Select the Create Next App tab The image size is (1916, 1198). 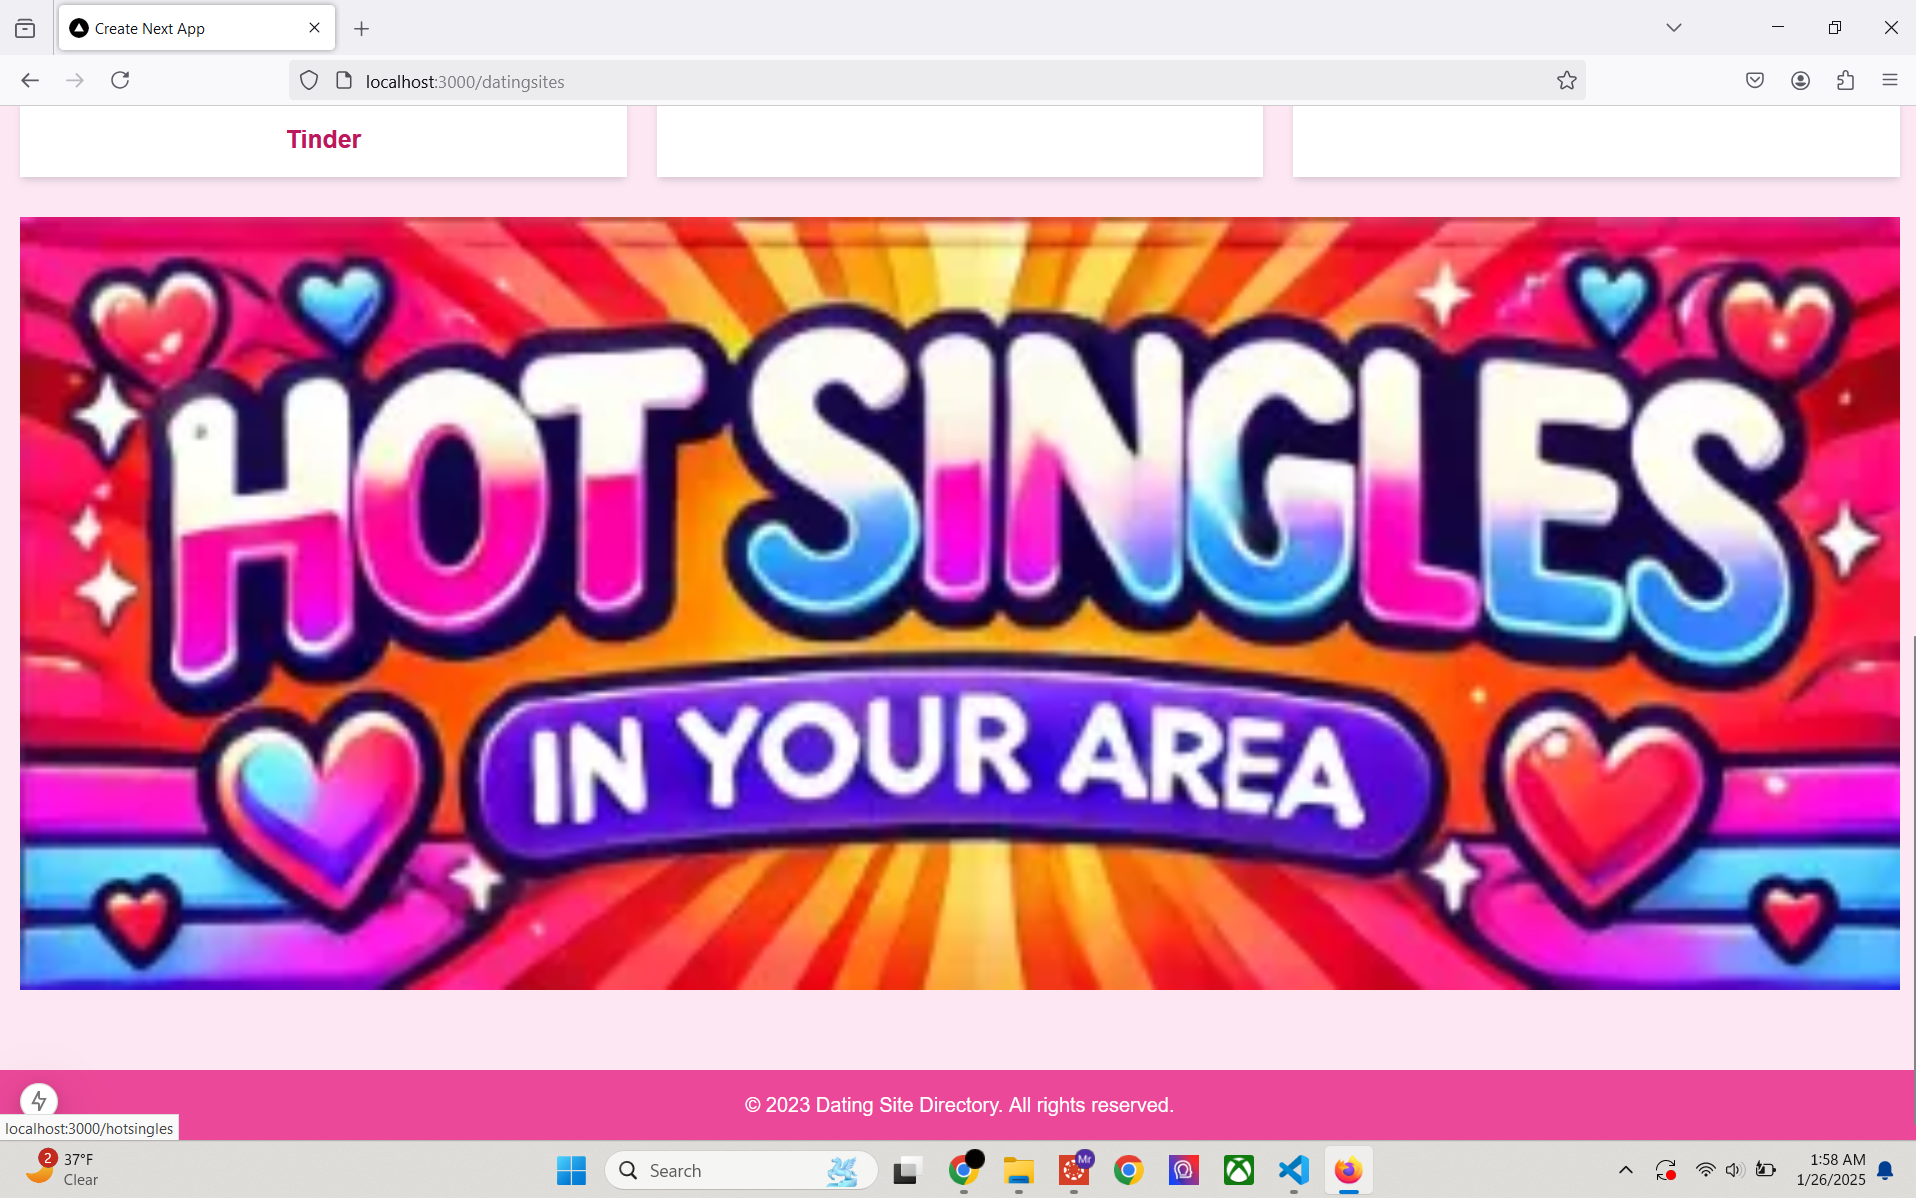197,28
